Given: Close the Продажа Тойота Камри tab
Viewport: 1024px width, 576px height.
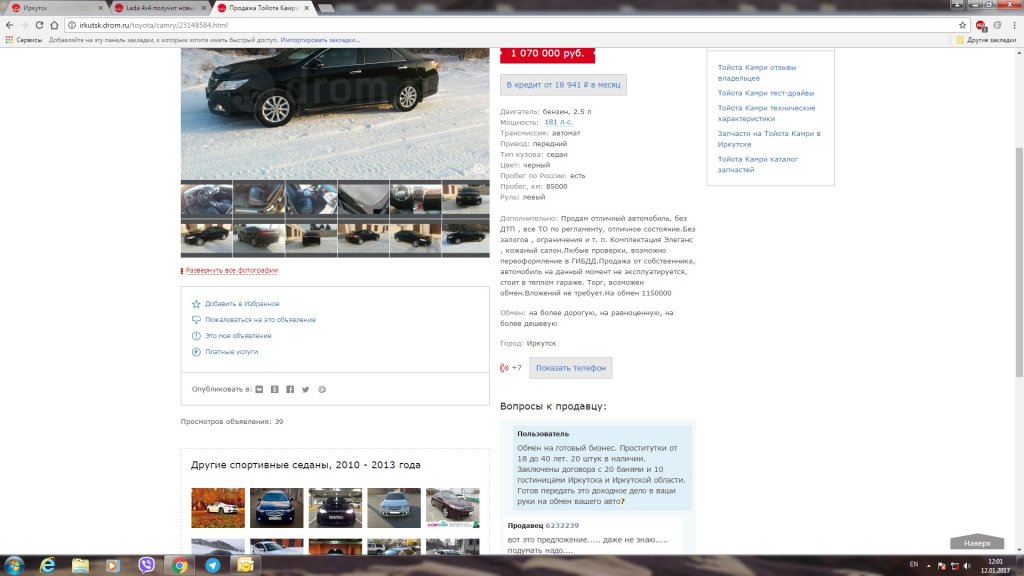Looking at the screenshot, I should point(306,8).
